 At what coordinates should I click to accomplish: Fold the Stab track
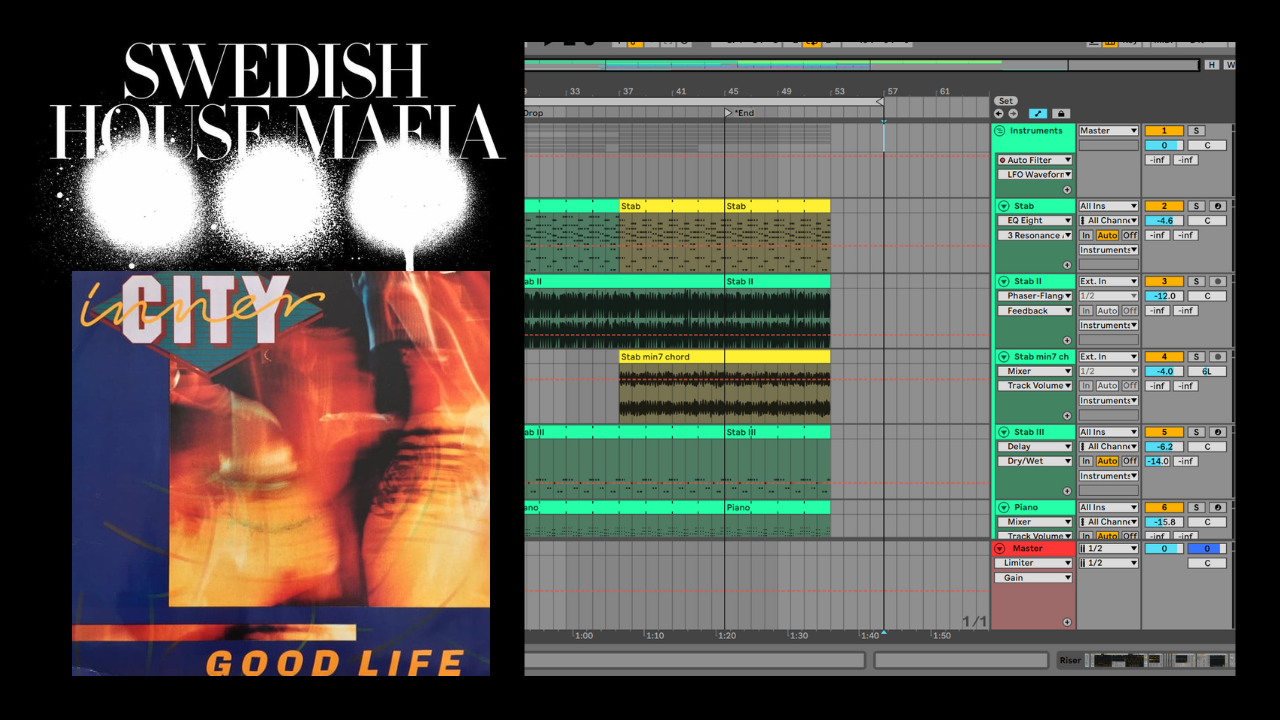pyautogui.click(x=1004, y=206)
